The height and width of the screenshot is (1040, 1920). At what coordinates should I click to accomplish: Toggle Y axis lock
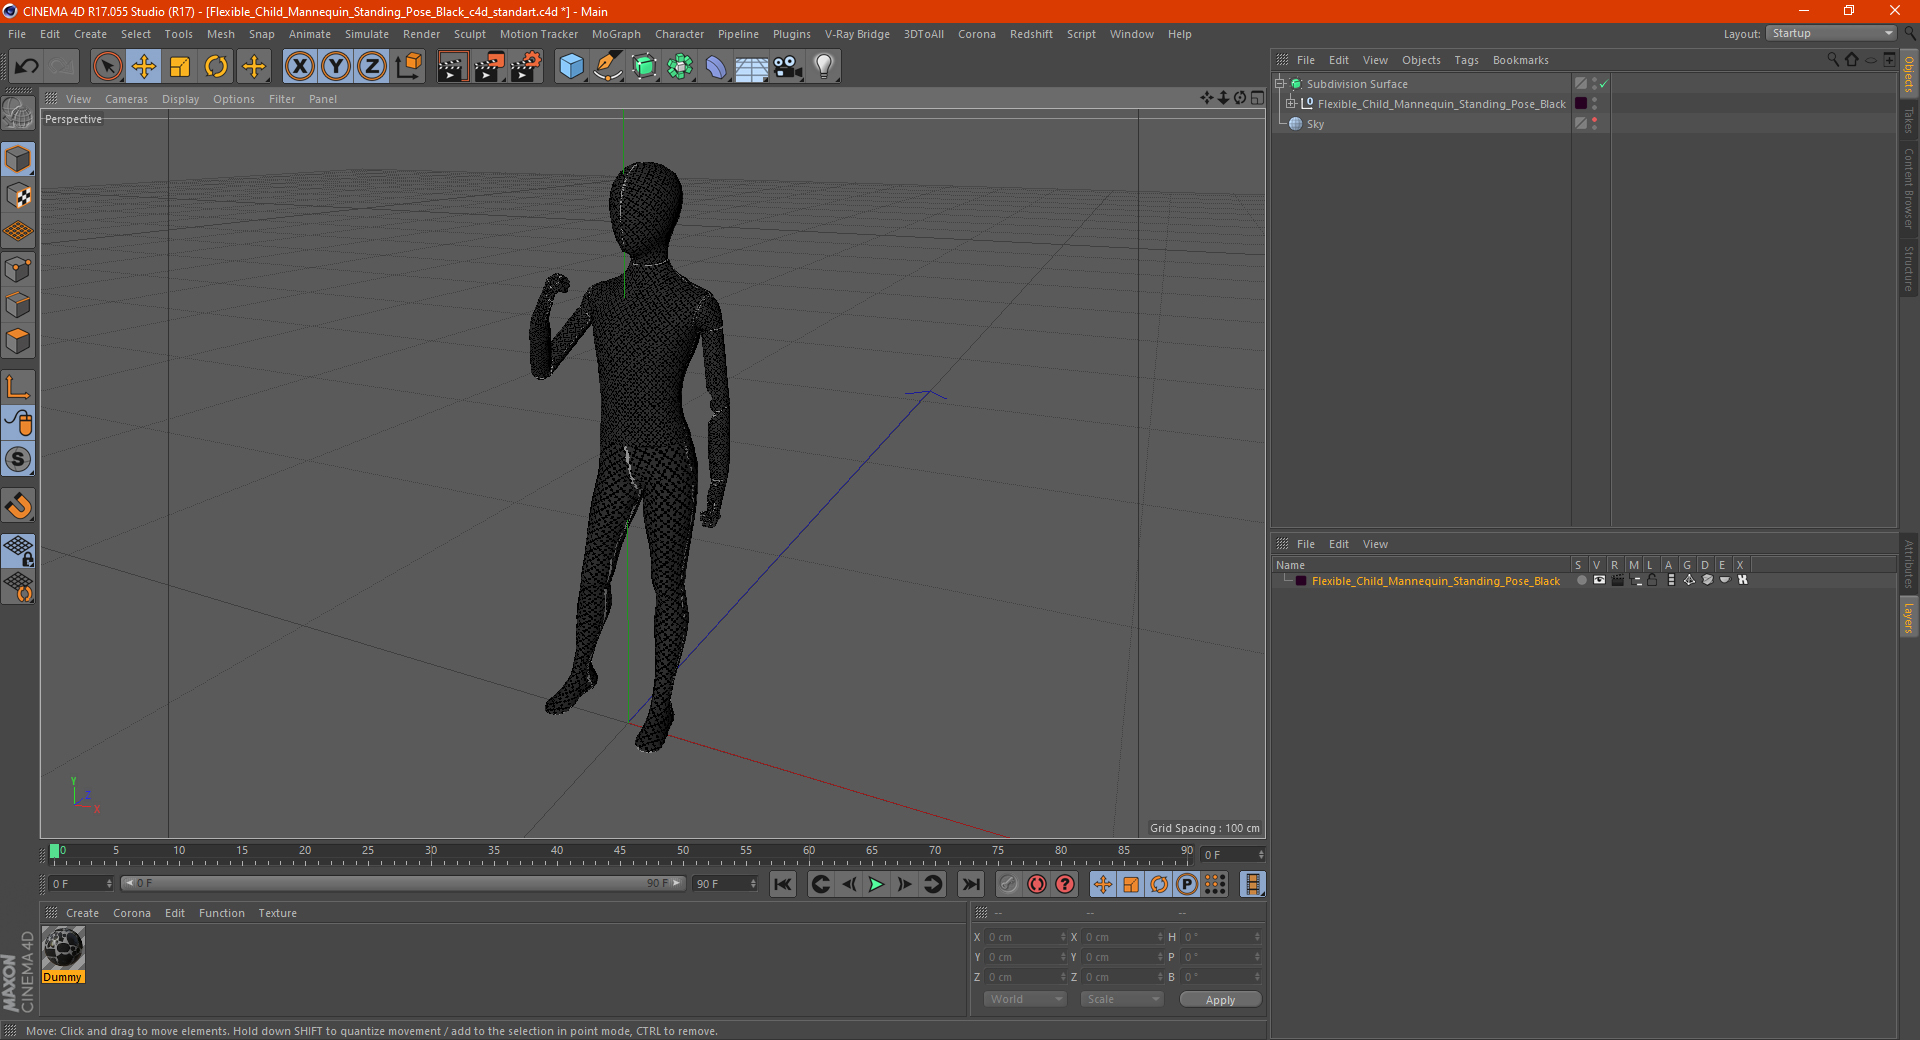click(336, 67)
